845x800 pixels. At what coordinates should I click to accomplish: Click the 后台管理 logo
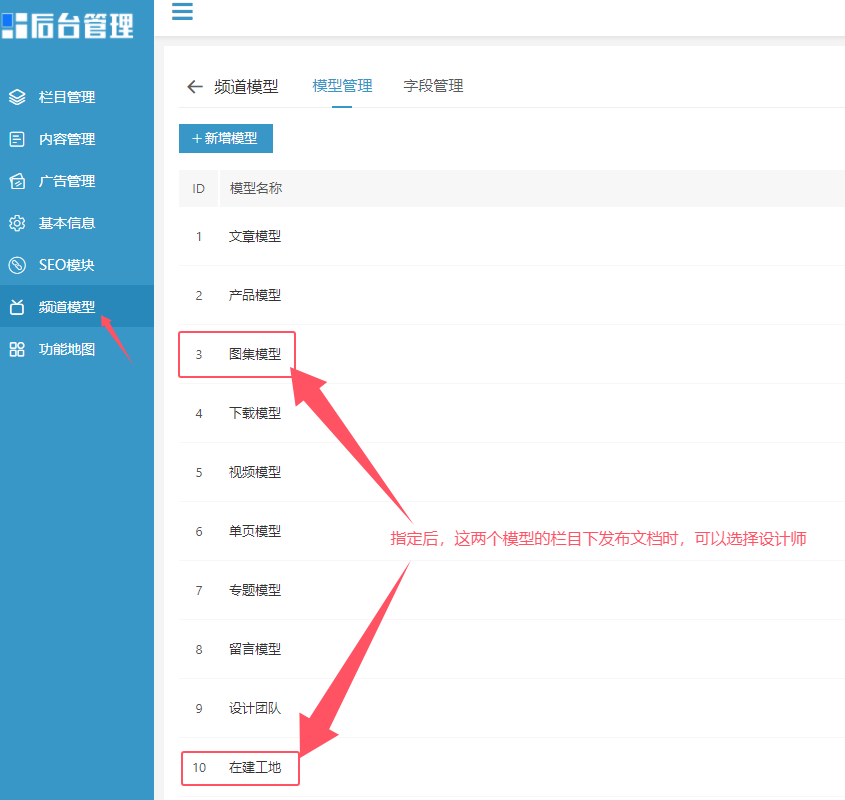tap(67, 25)
